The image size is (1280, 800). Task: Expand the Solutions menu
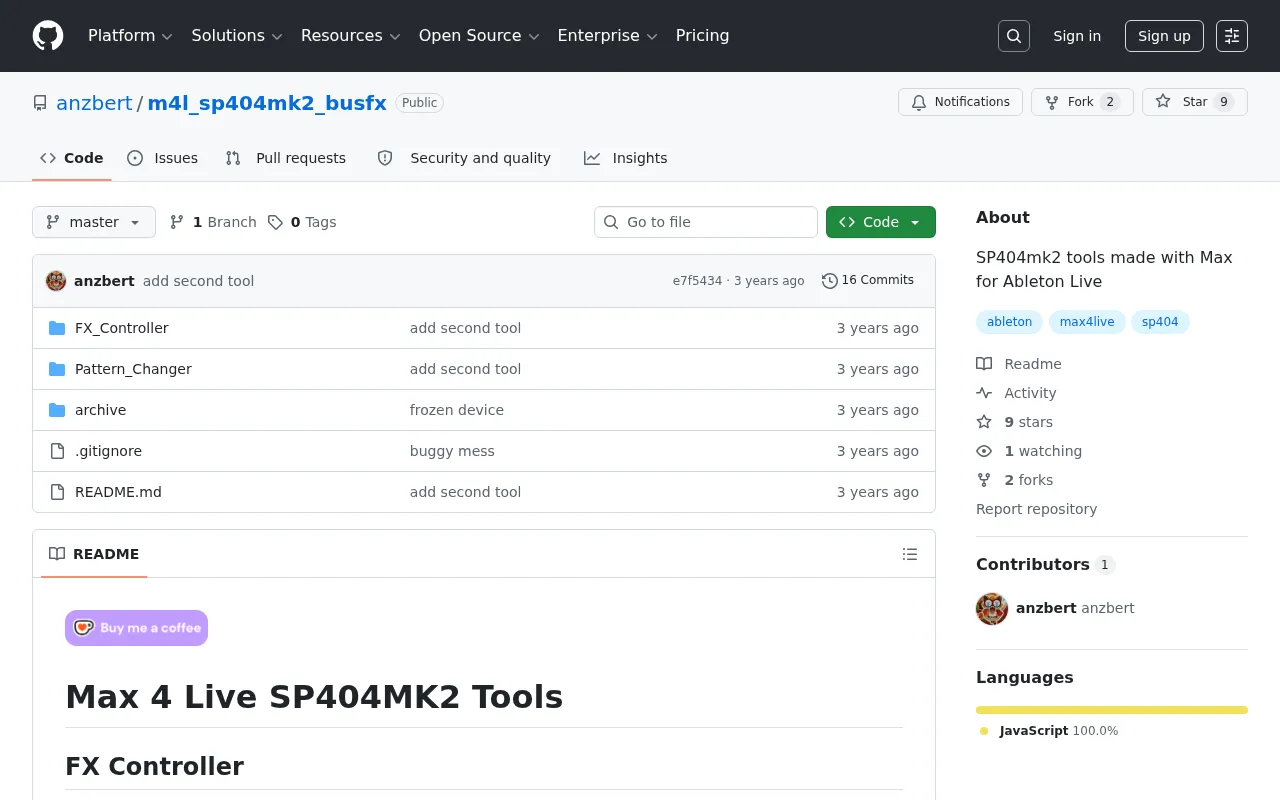tap(237, 36)
